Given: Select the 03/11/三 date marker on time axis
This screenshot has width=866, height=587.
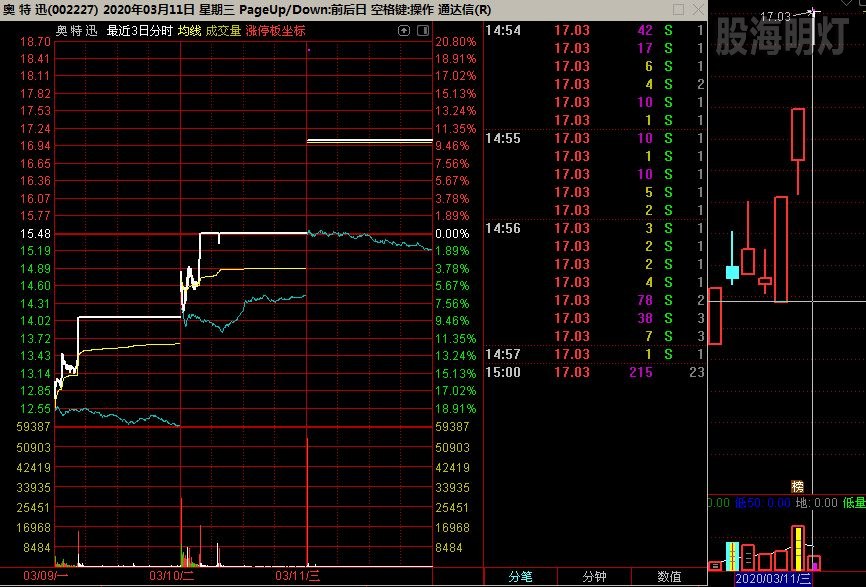Looking at the screenshot, I should point(298,577).
